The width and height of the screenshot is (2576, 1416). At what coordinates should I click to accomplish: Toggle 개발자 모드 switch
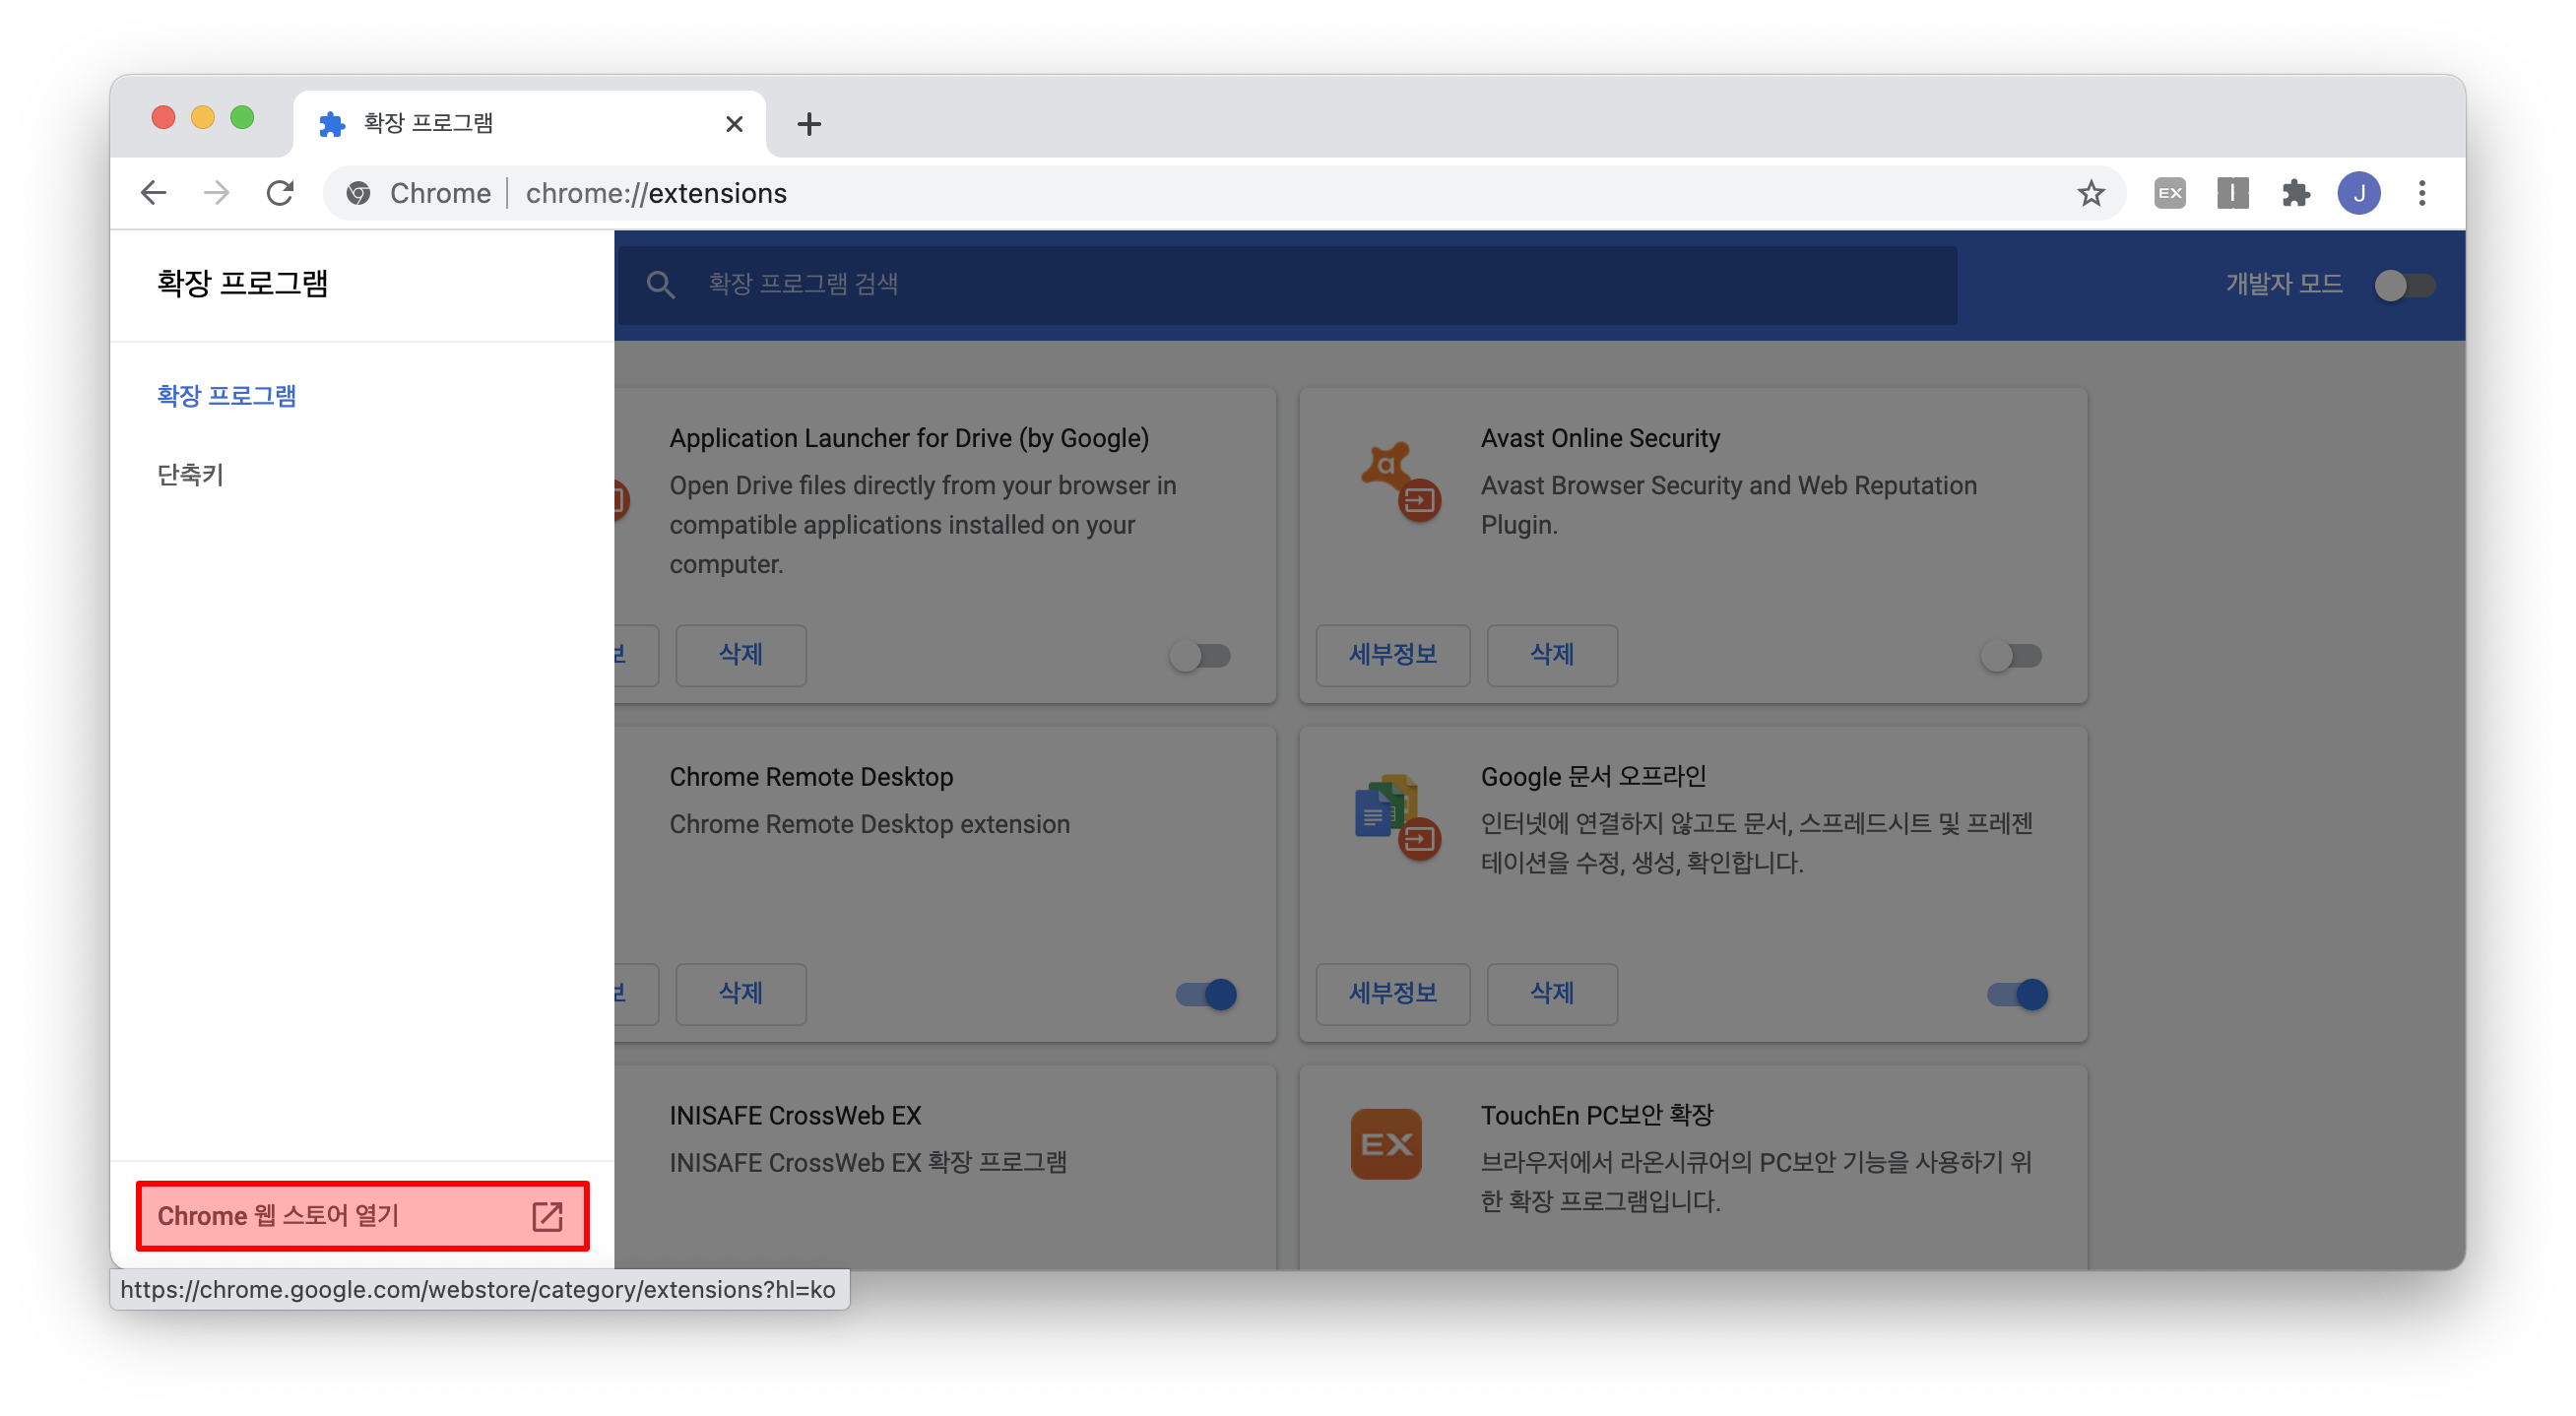2403,285
